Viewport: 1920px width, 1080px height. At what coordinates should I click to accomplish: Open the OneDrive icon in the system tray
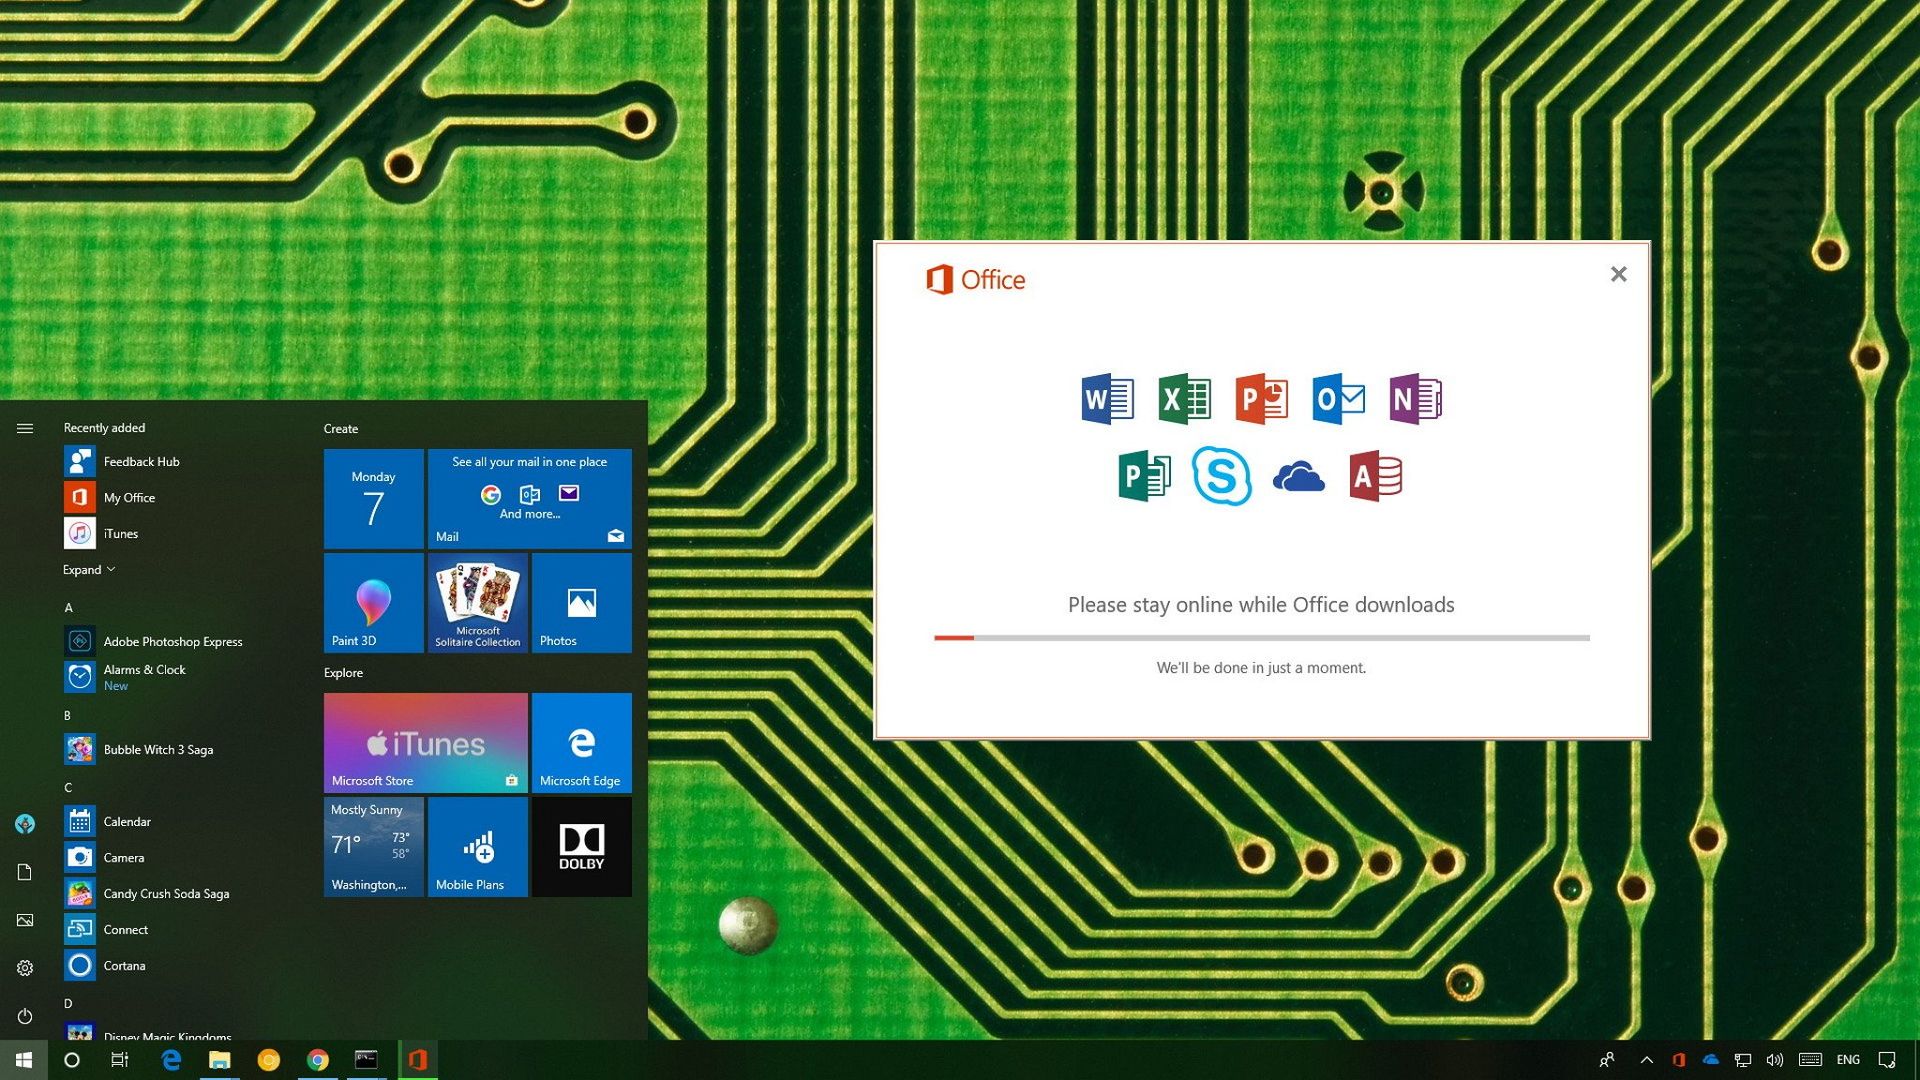1711,1059
